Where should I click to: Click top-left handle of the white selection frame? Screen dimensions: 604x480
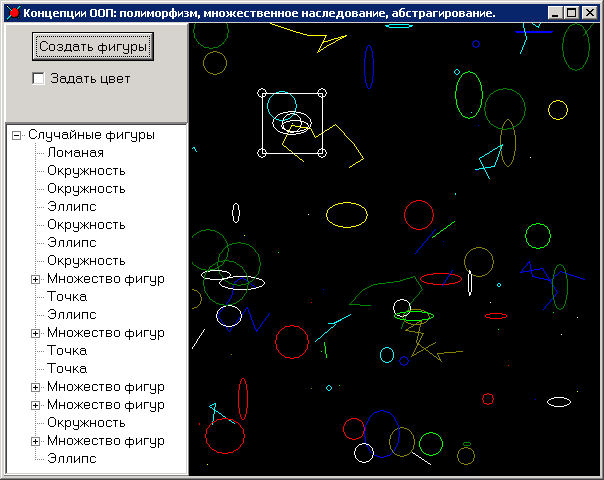tap(262, 93)
